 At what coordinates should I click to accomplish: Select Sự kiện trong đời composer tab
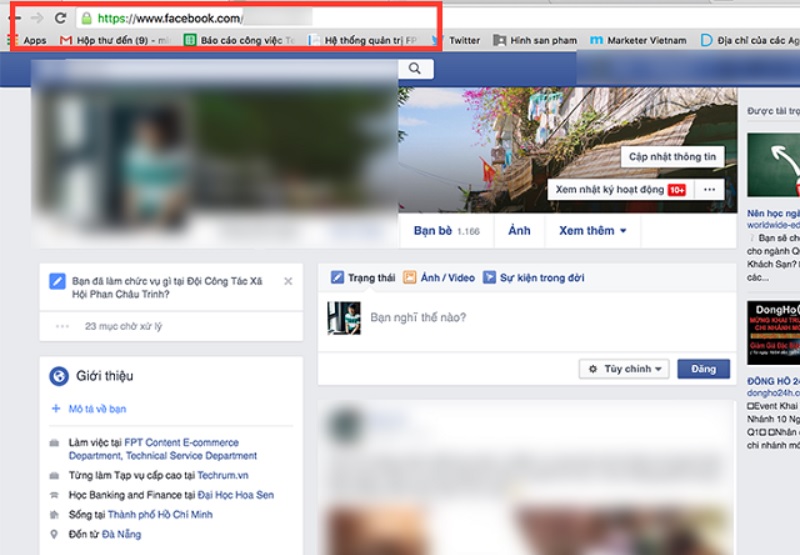click(x=534, y=278)
